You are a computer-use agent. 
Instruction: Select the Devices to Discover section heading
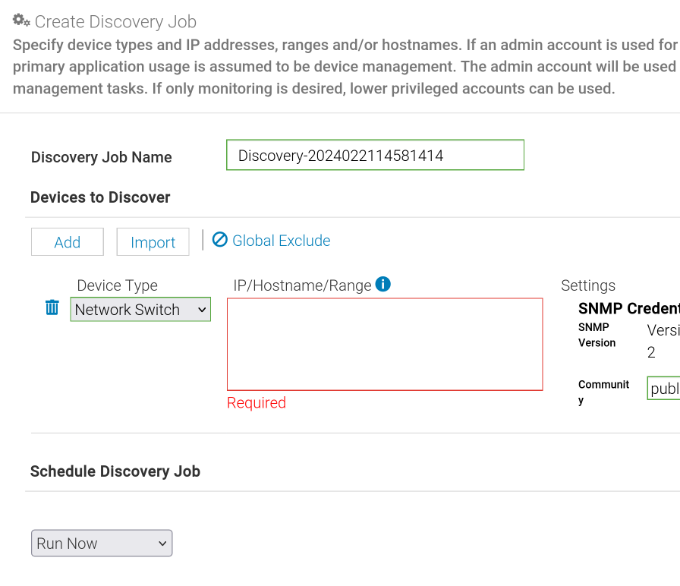100,197
